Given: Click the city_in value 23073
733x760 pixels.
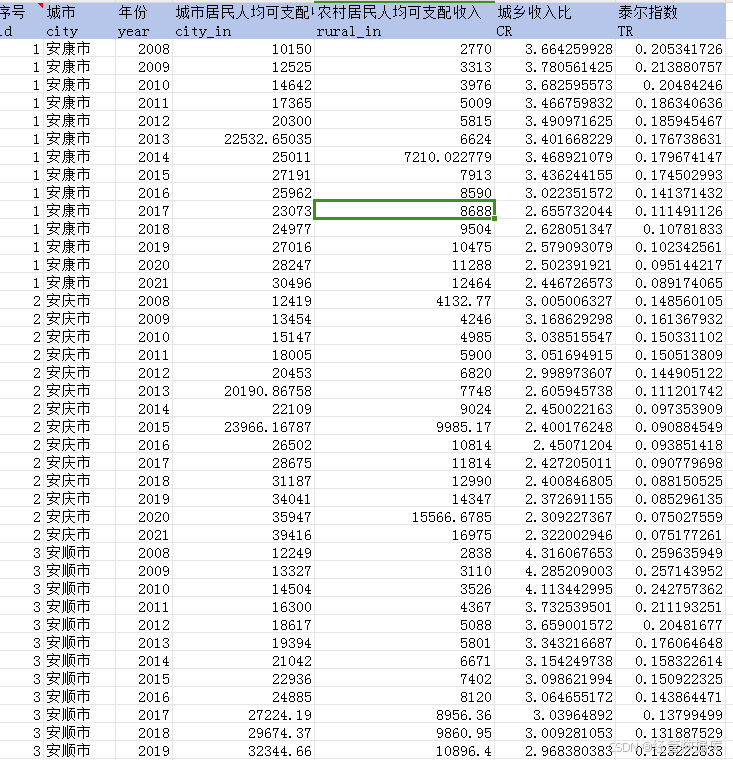Looking at the screenshot, I should 291,211.
